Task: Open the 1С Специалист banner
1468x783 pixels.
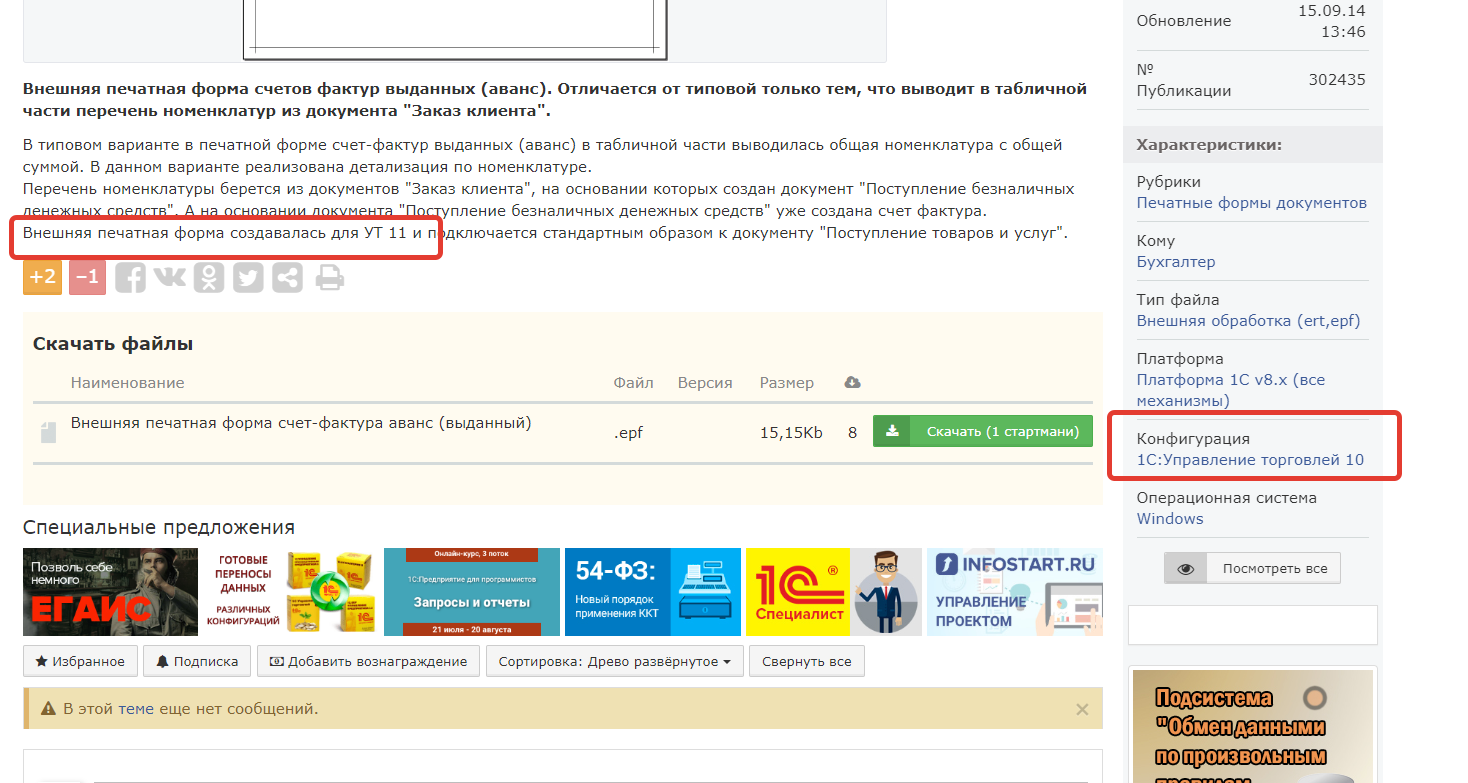Action: 834,592
